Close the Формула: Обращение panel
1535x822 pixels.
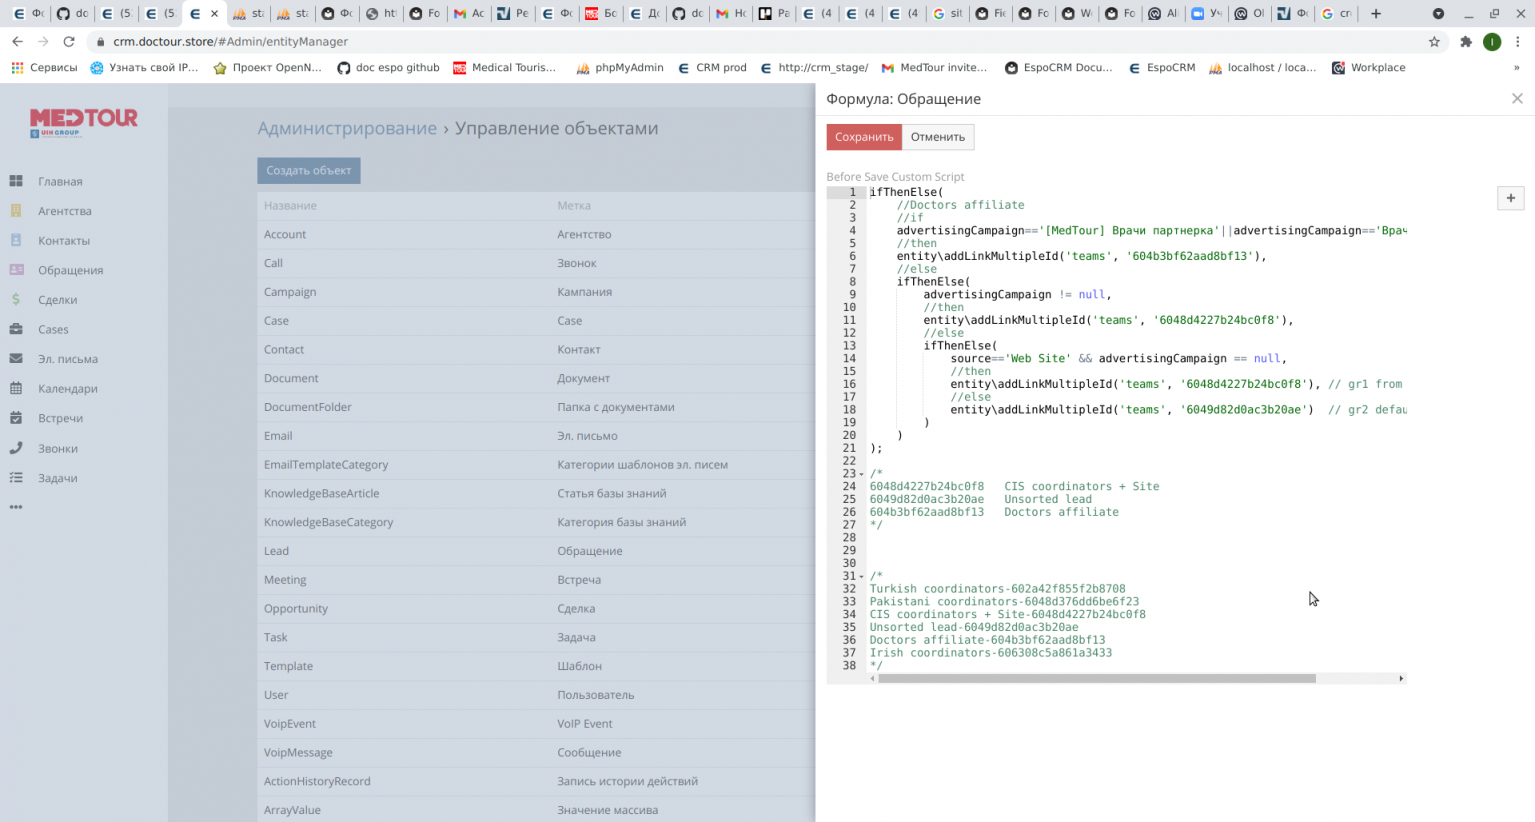(1517, 98)
